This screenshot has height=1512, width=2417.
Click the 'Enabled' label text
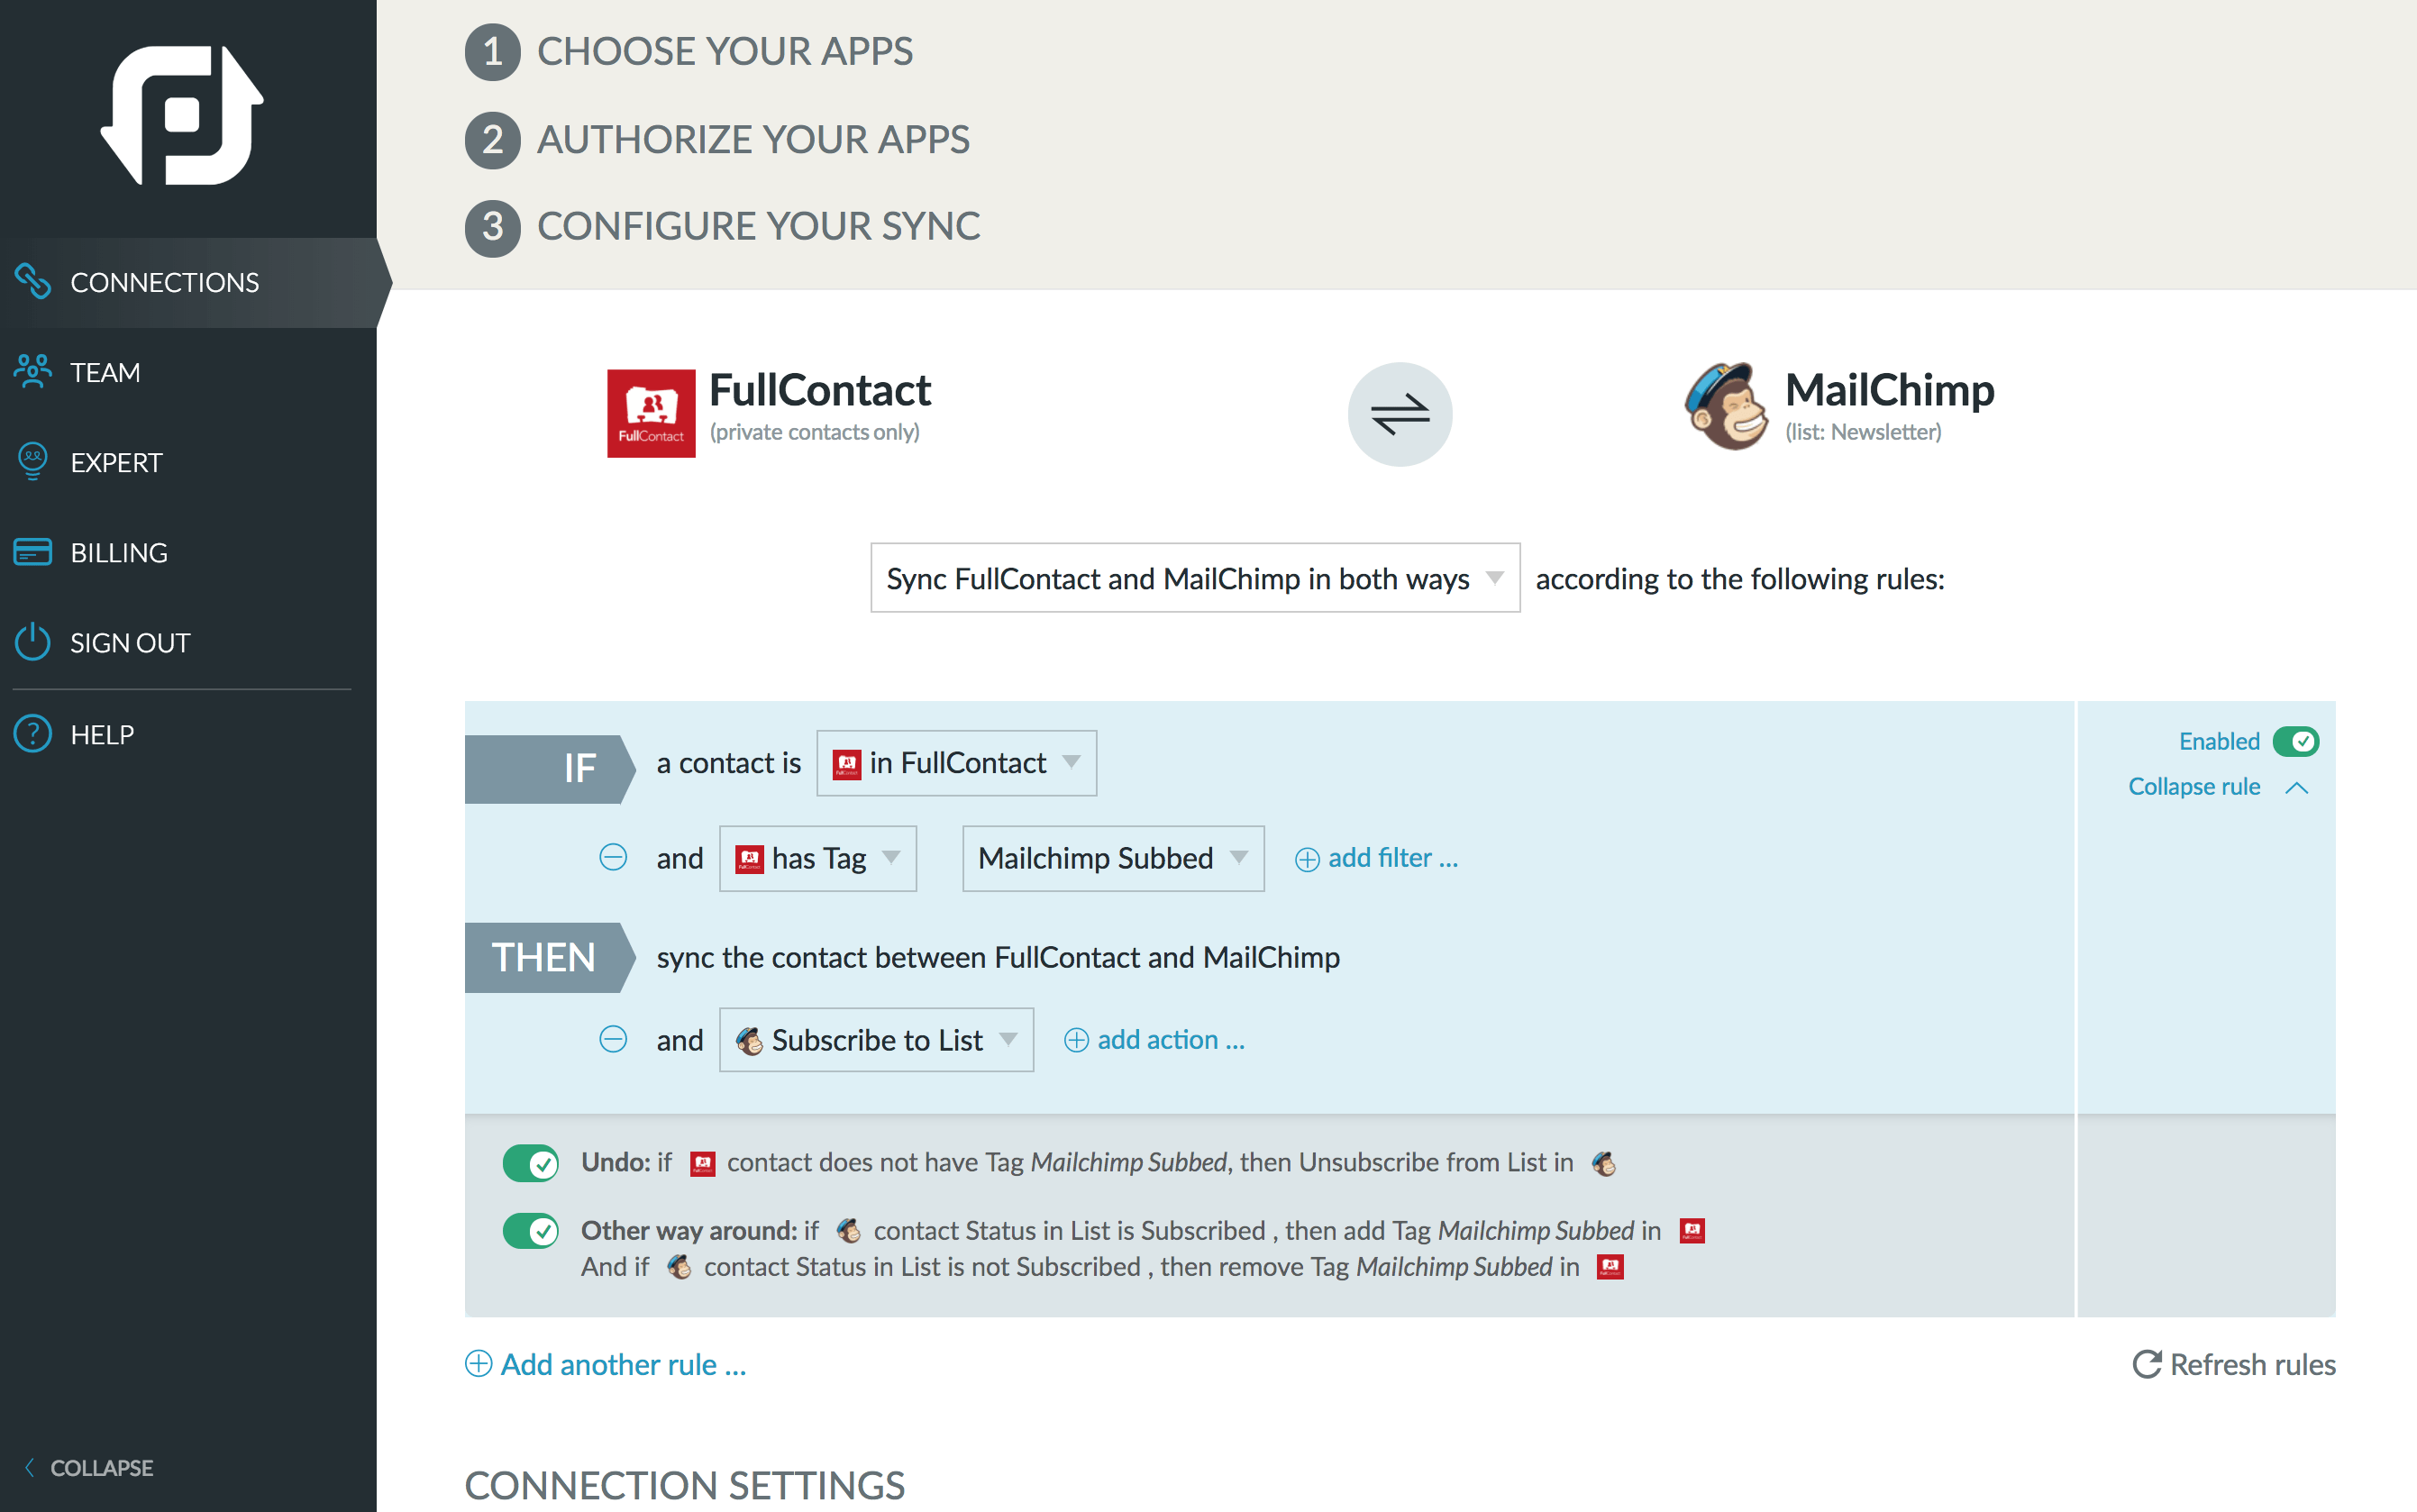tap(2219, 741)
